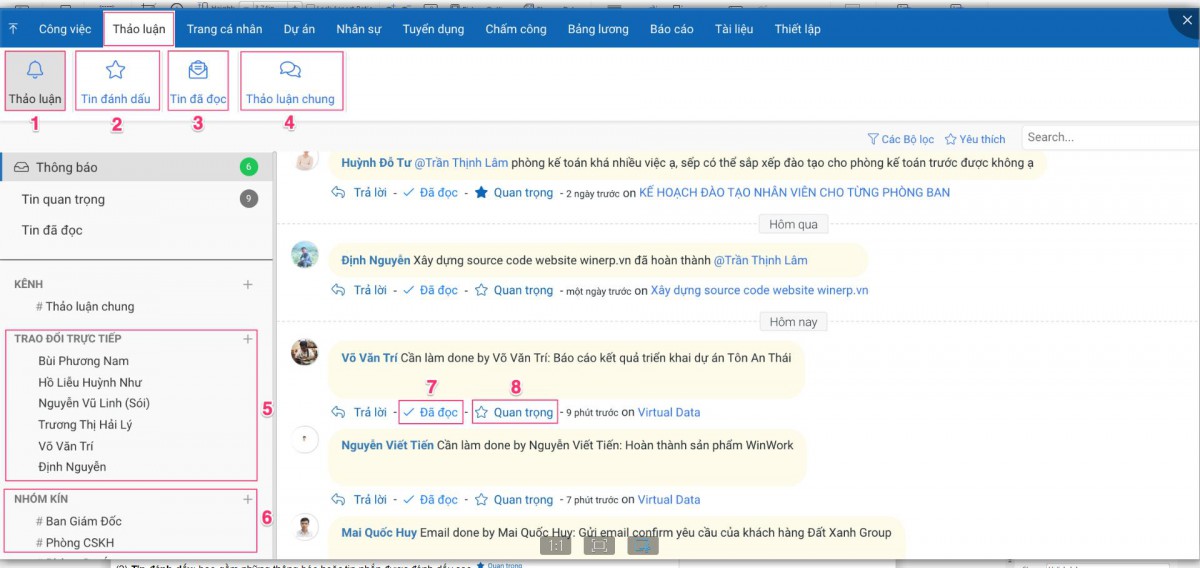Open Thảo luận chung chat icon

(290, 69)
